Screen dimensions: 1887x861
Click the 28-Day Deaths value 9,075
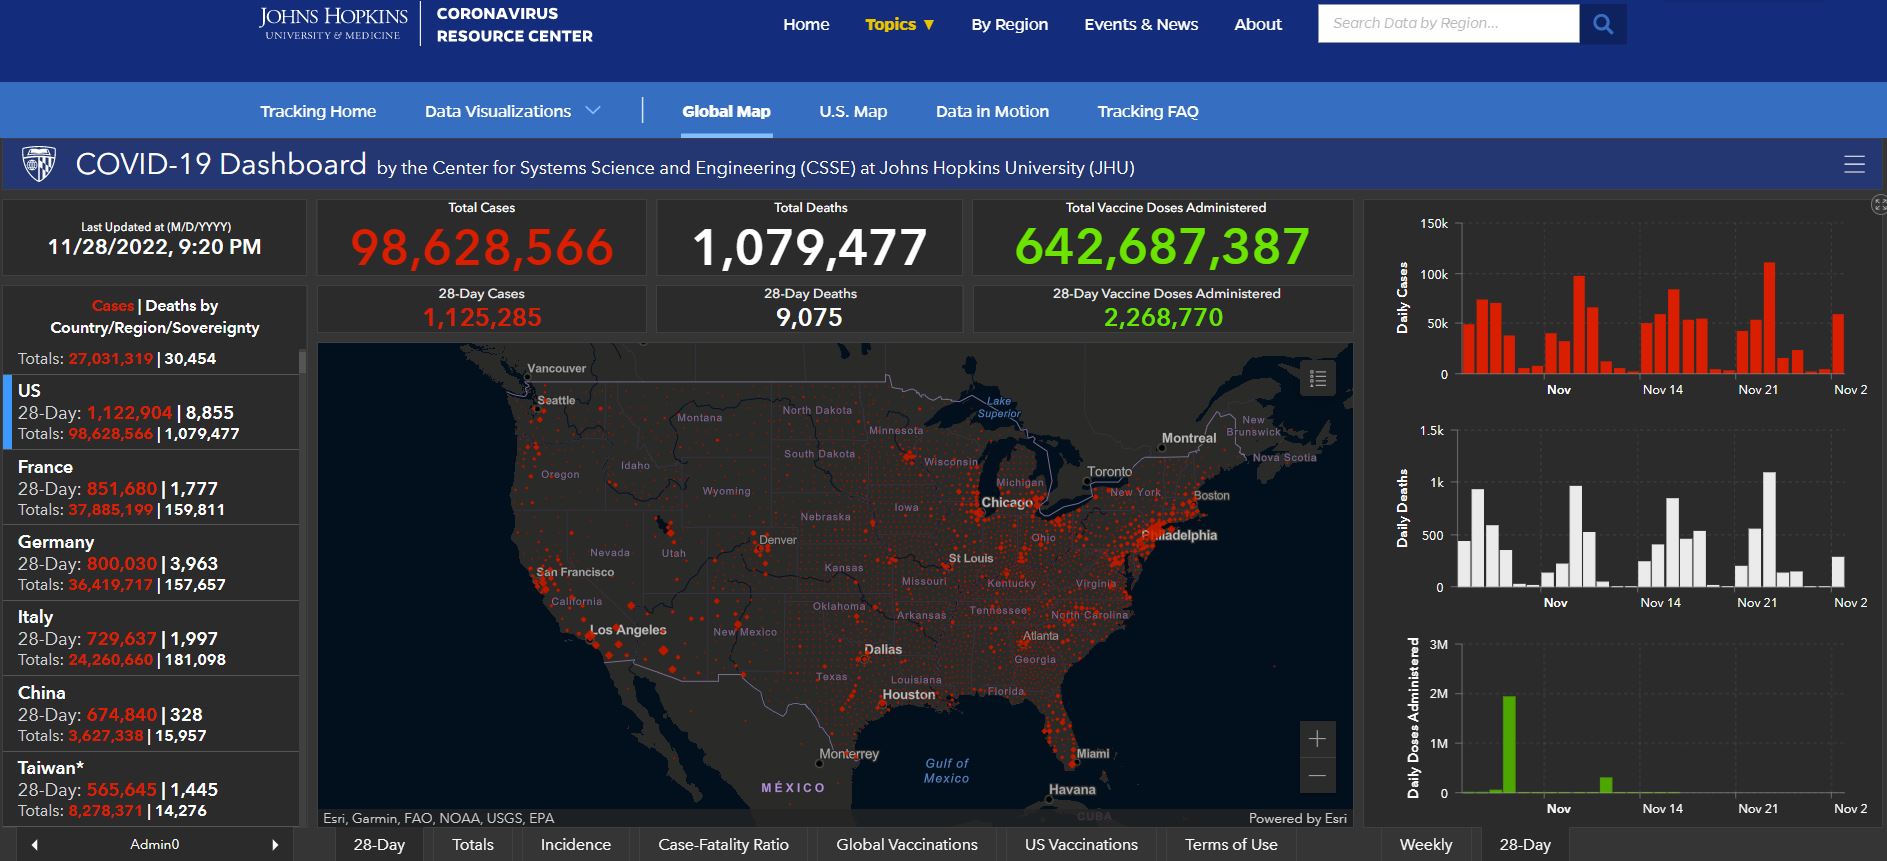tap(810, 317)
